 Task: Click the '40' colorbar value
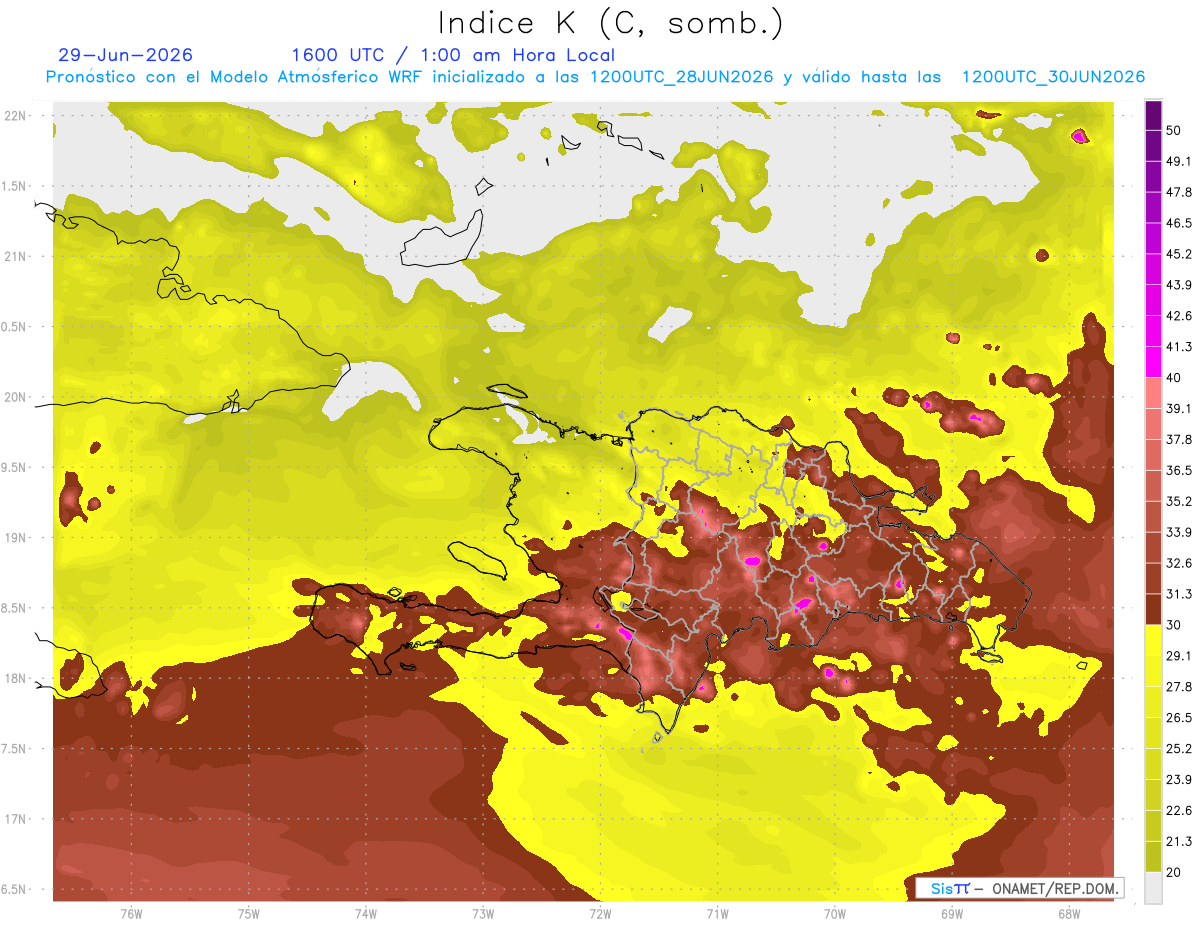click(x=1174, y=378)
